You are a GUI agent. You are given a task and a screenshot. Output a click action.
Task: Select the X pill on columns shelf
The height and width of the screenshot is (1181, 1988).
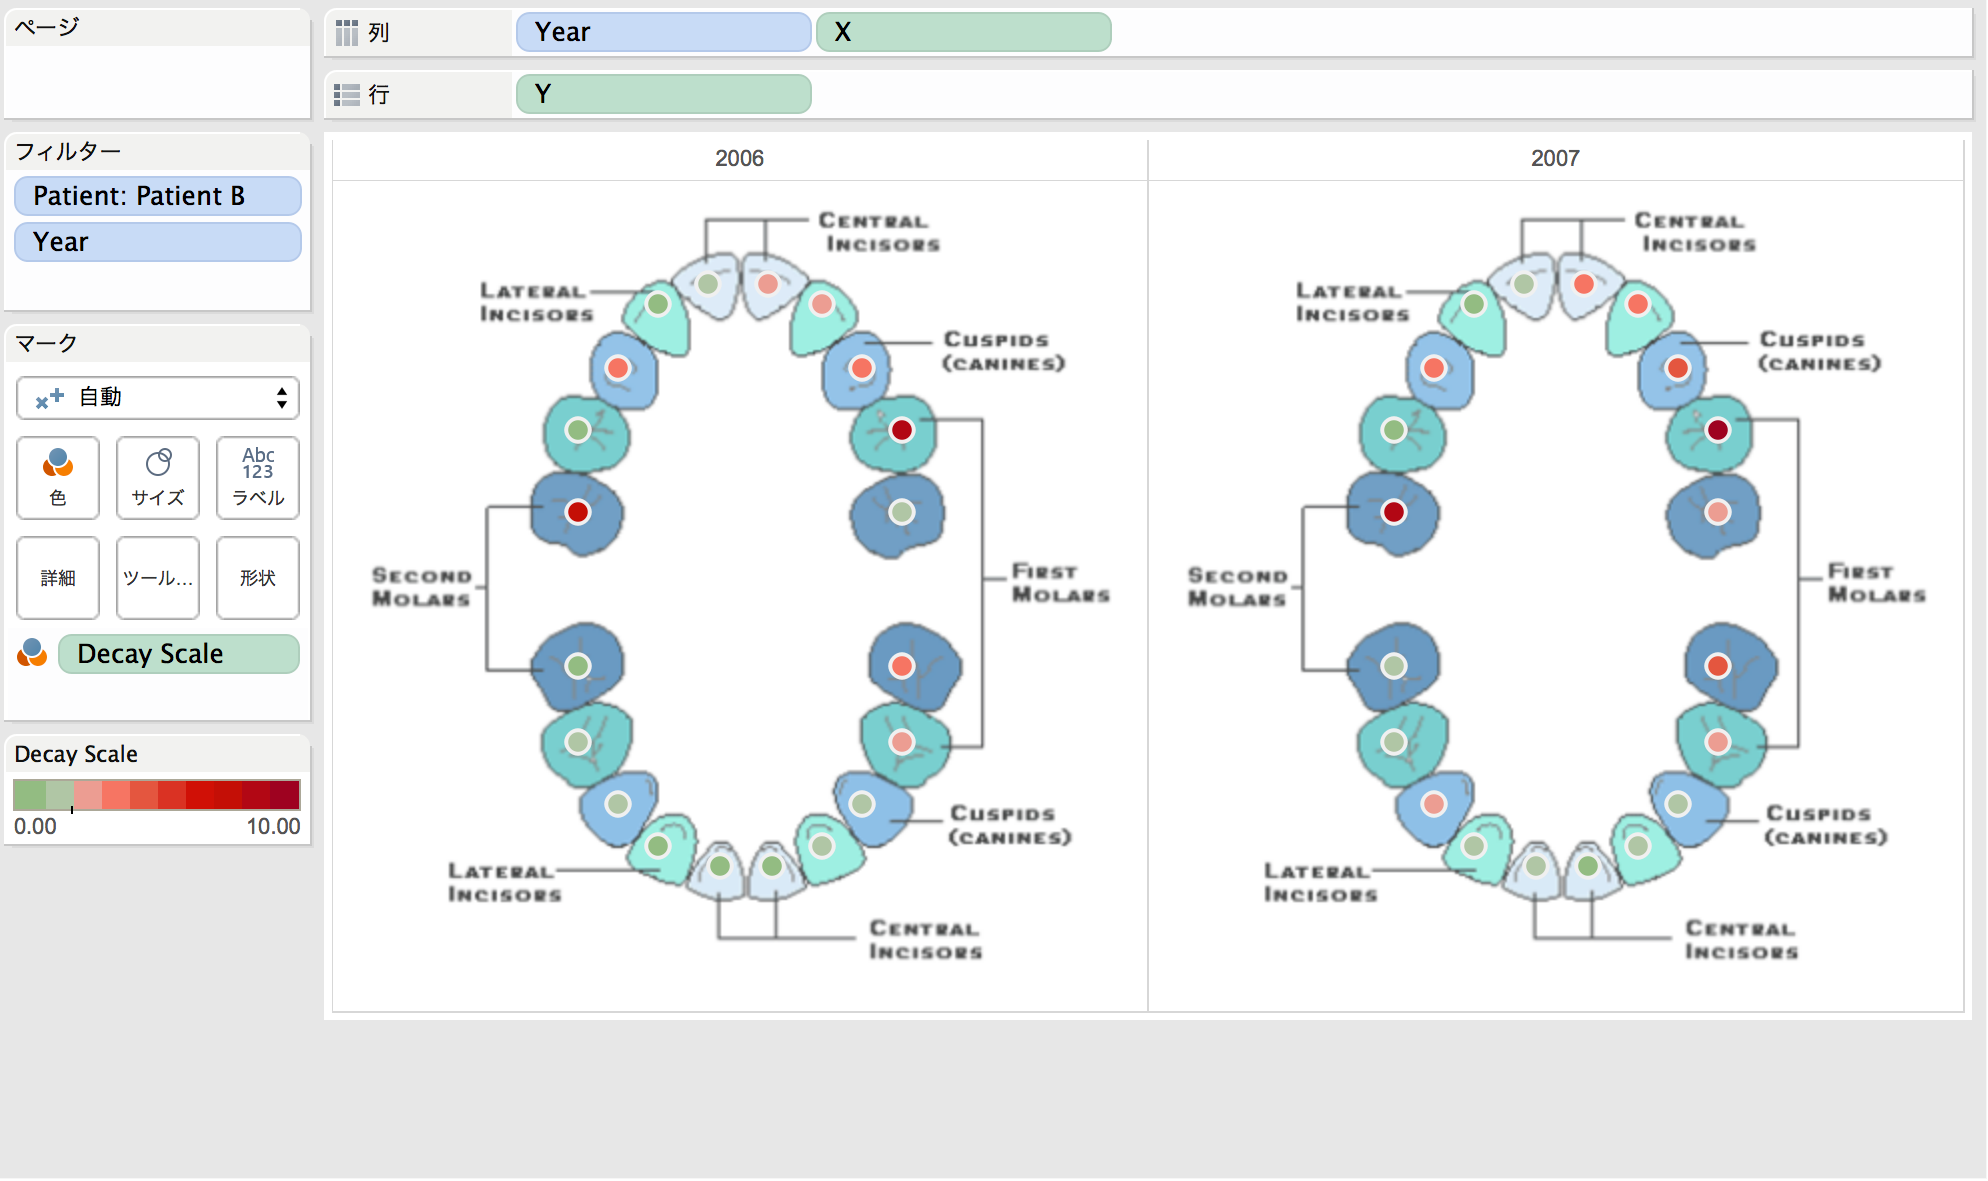[963, 32]
